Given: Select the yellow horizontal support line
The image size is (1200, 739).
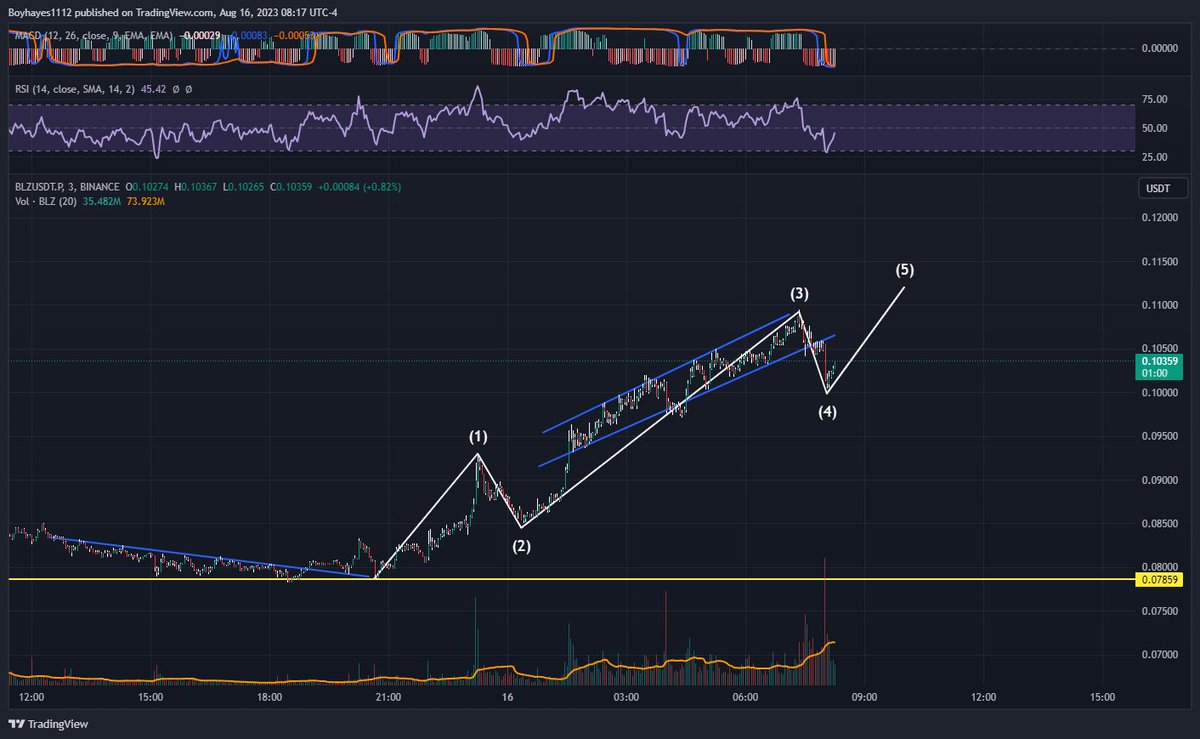Looking at the screenshot, I should pyautogui.click(x=570, y=579).
